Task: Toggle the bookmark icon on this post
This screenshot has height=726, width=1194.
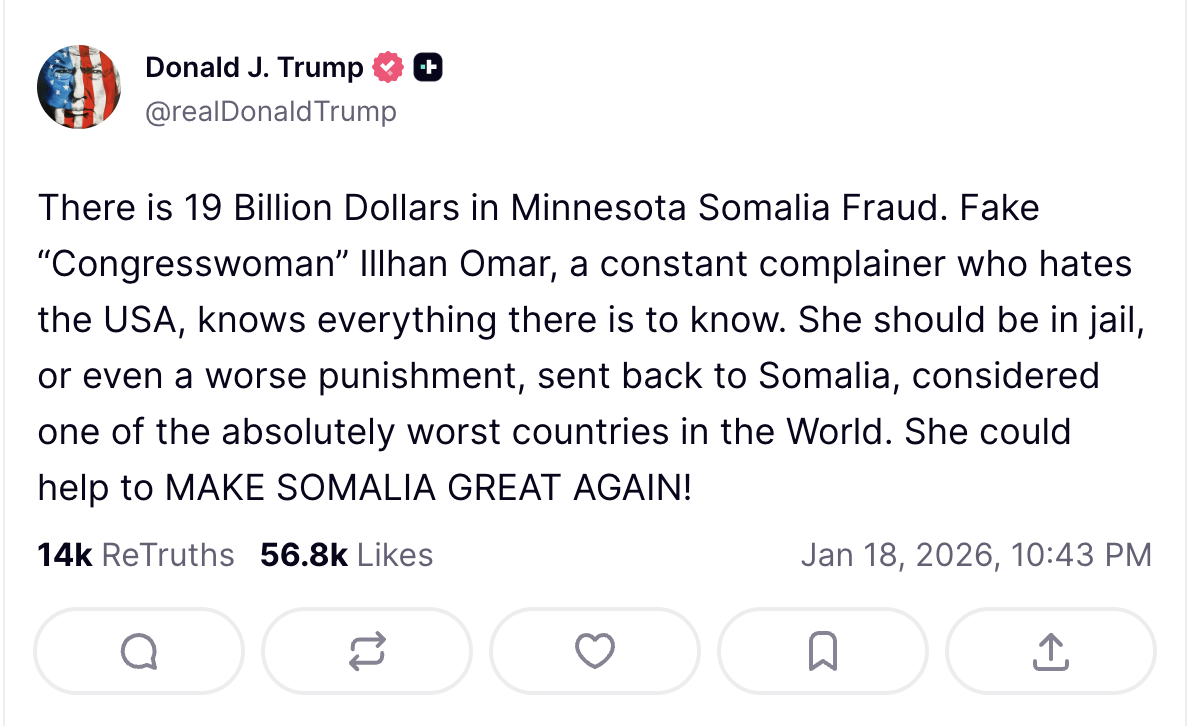Action: pyautogui.click(x=822, y=652)
